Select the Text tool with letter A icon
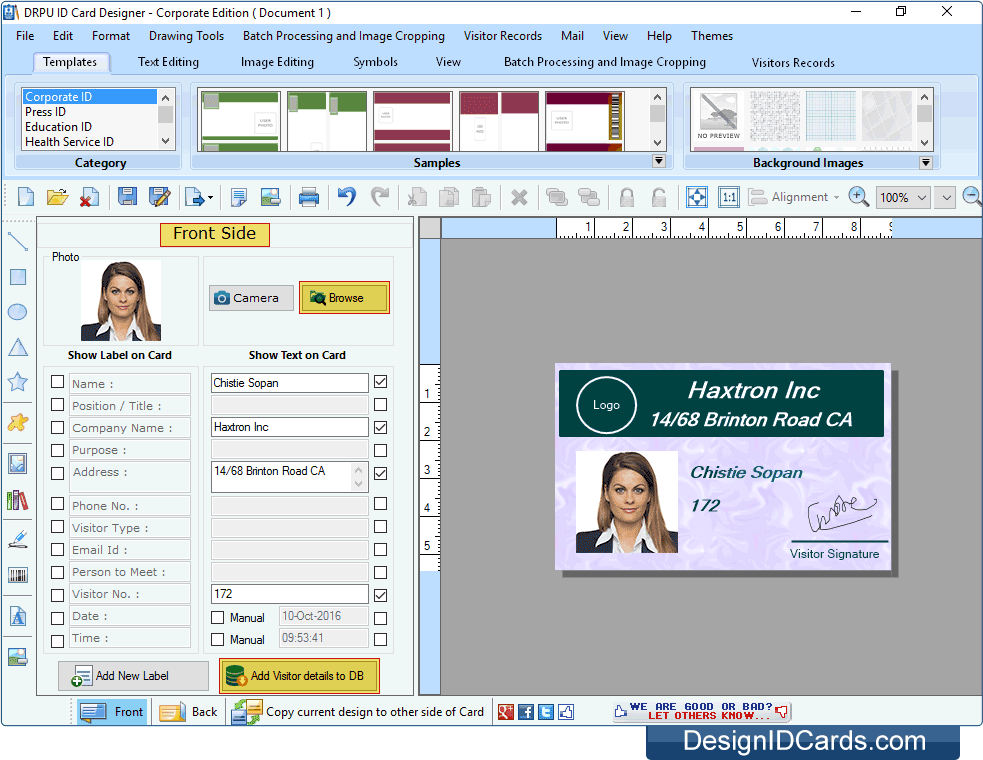Image resolution: width=983 pixels, height=760 pixels. coord(18,616)
